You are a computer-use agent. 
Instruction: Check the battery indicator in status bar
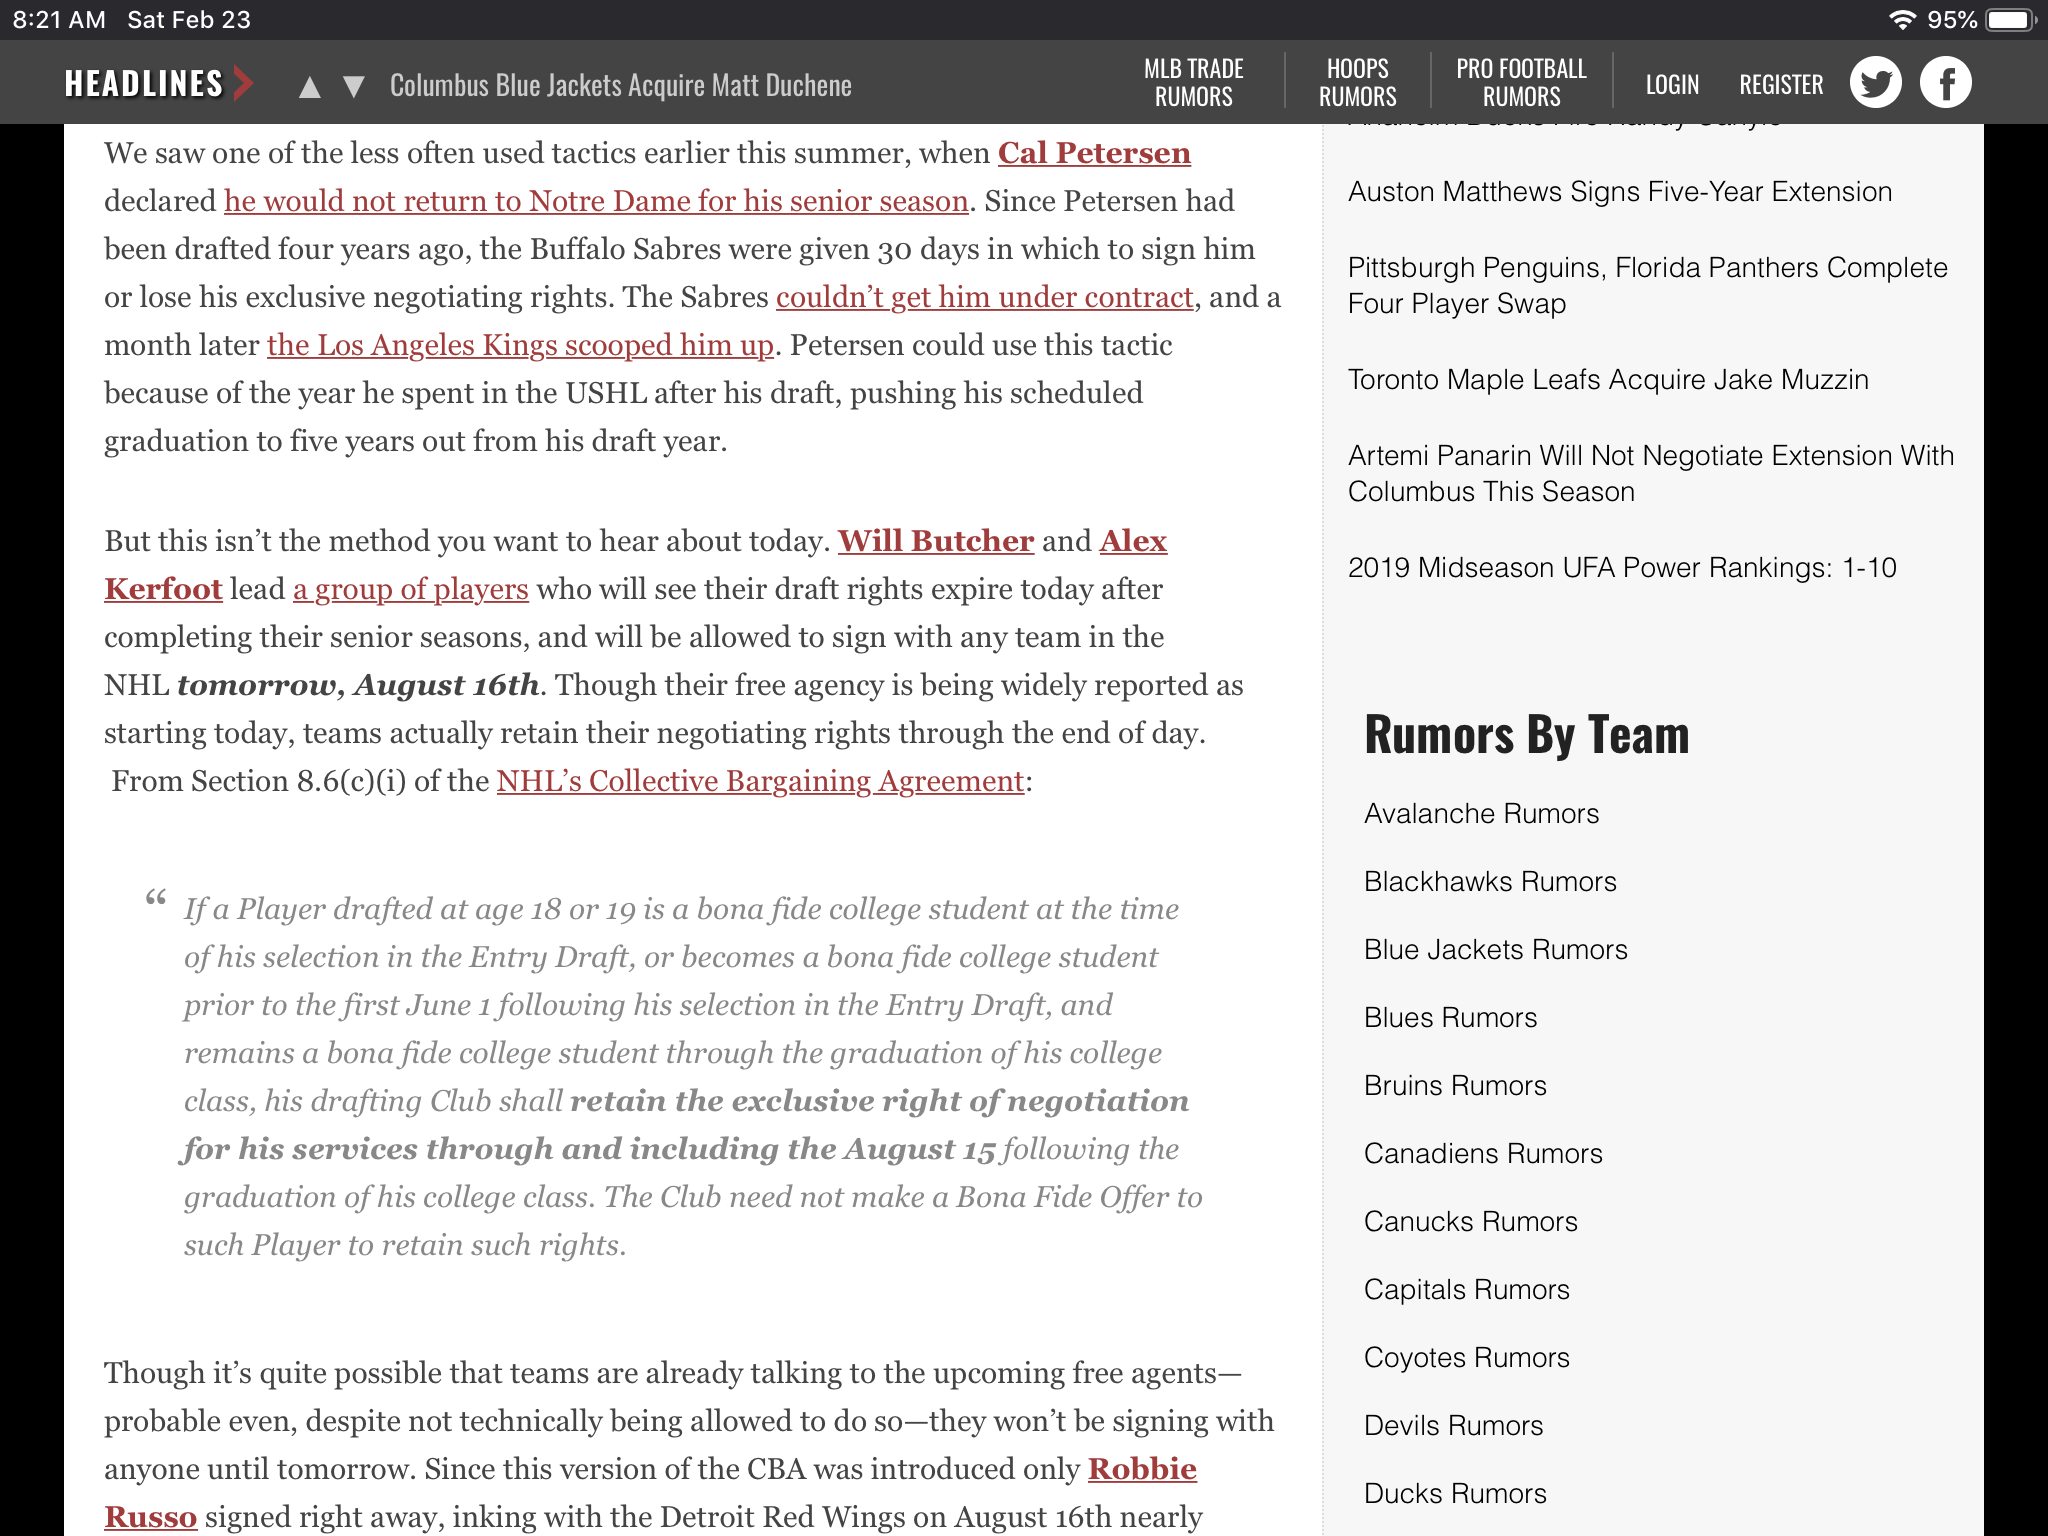(x=2012, y=20)
